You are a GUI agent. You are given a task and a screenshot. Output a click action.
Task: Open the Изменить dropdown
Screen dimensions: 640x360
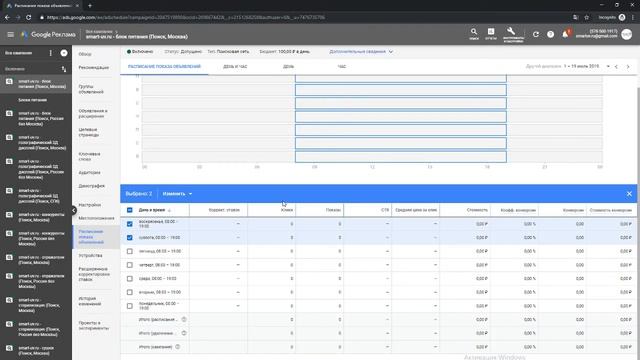click(177, 194)
